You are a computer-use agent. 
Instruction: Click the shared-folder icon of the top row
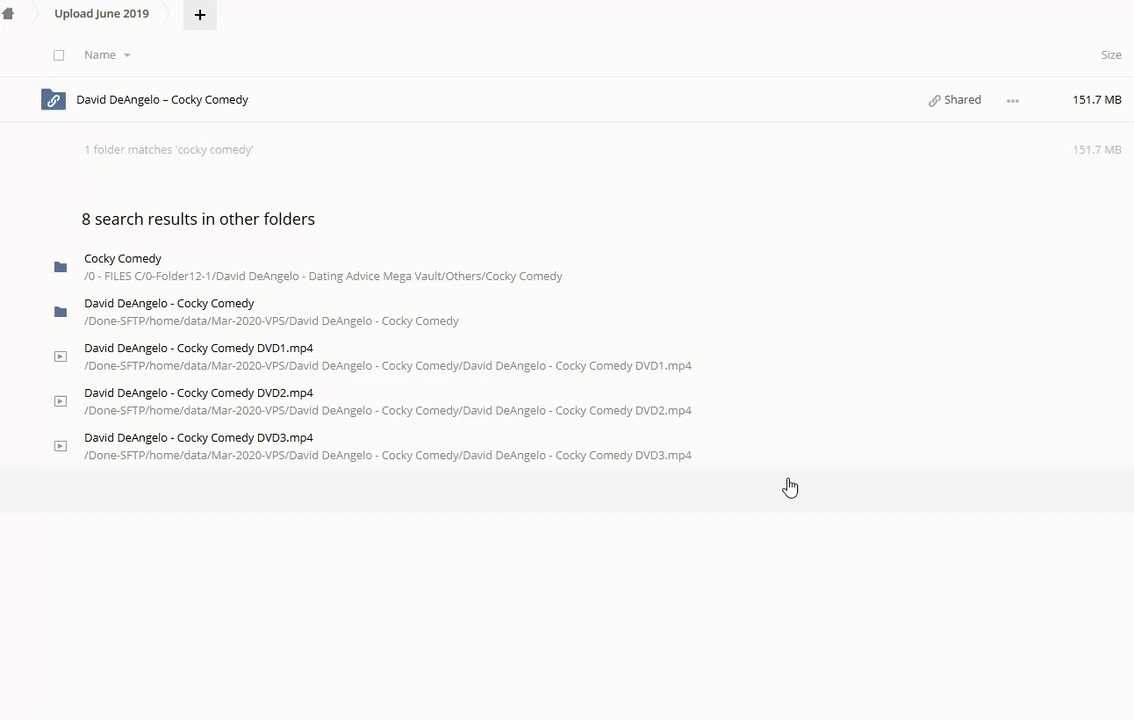tap(53, 100)
